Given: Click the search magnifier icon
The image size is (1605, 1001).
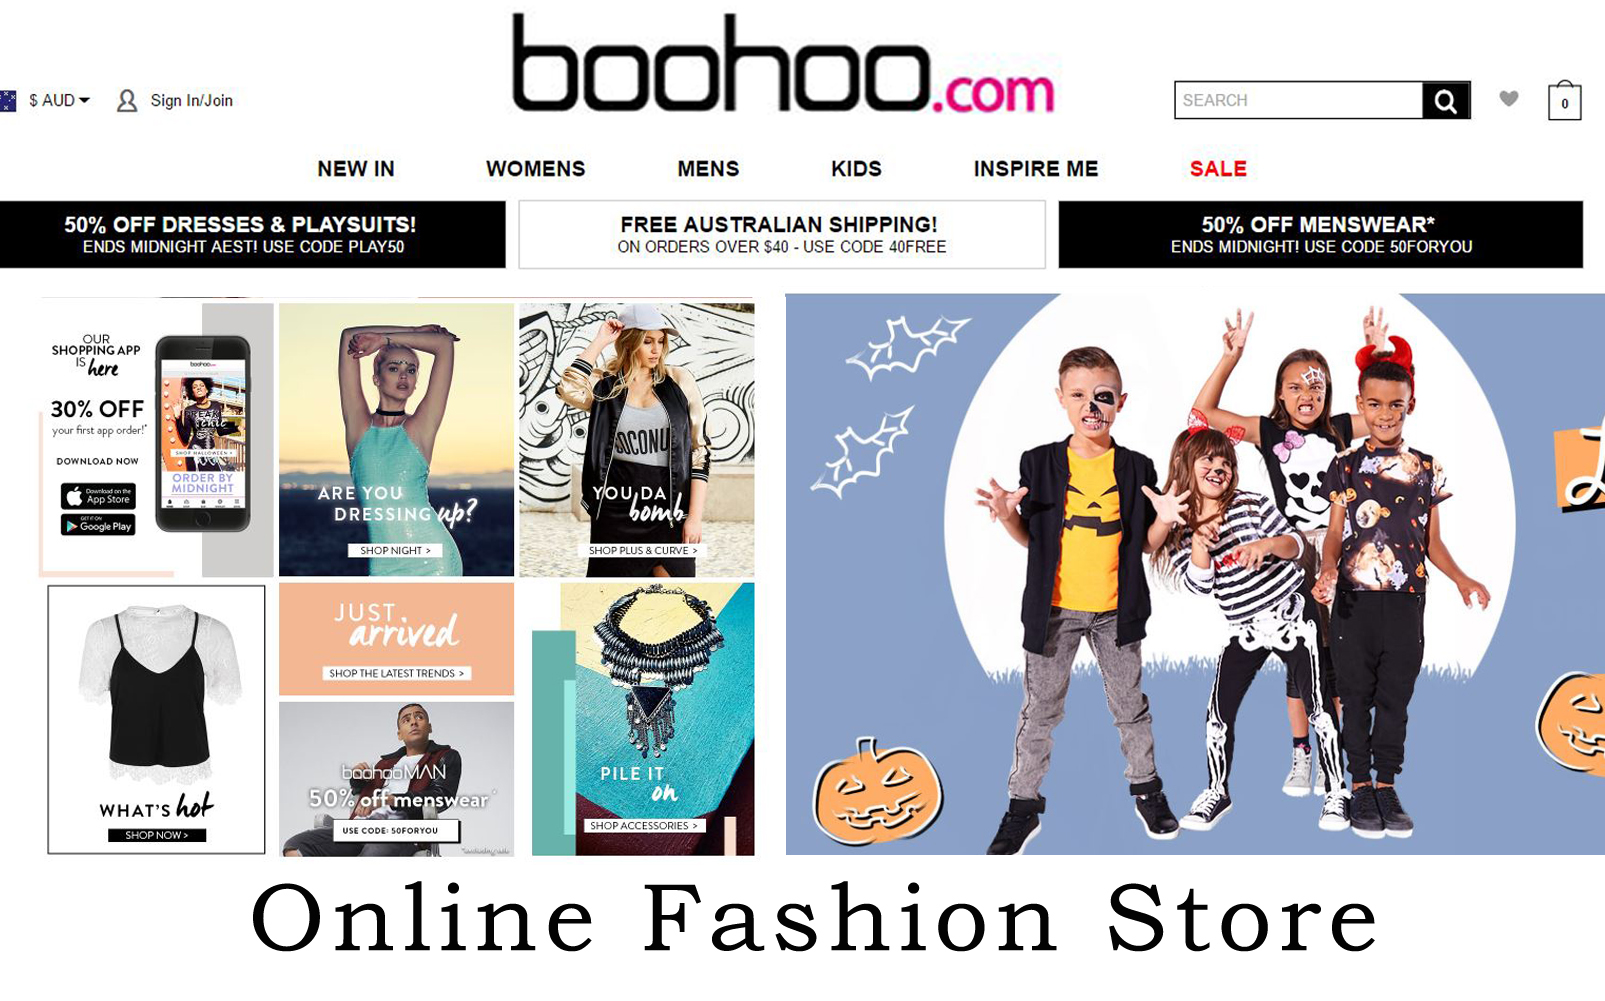Looking at the screenshot, I should [x=1445, y=100].
